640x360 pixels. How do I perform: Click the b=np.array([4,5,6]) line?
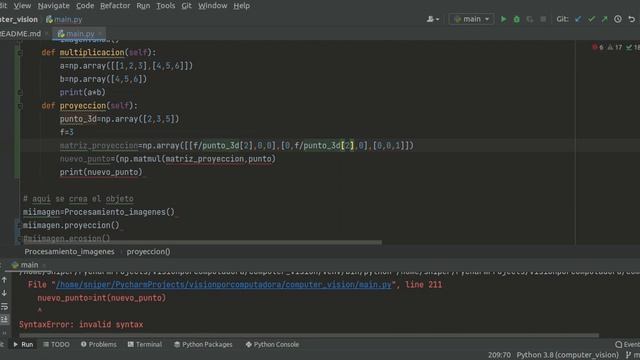coord(103,79)
